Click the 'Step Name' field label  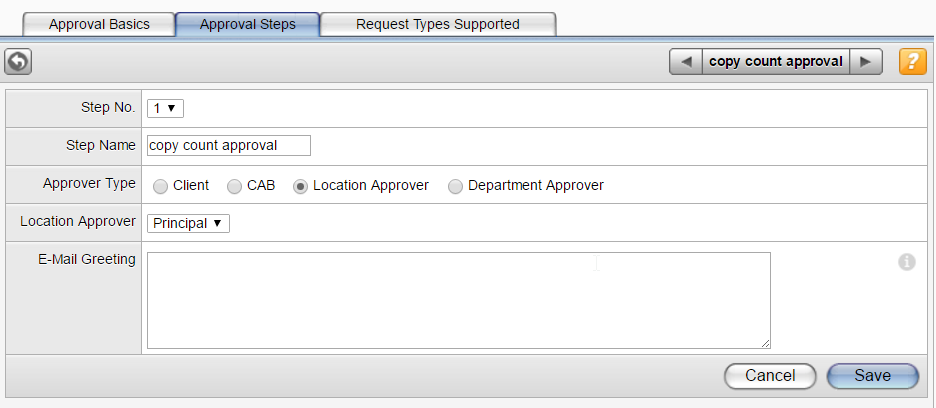[101, 145]
